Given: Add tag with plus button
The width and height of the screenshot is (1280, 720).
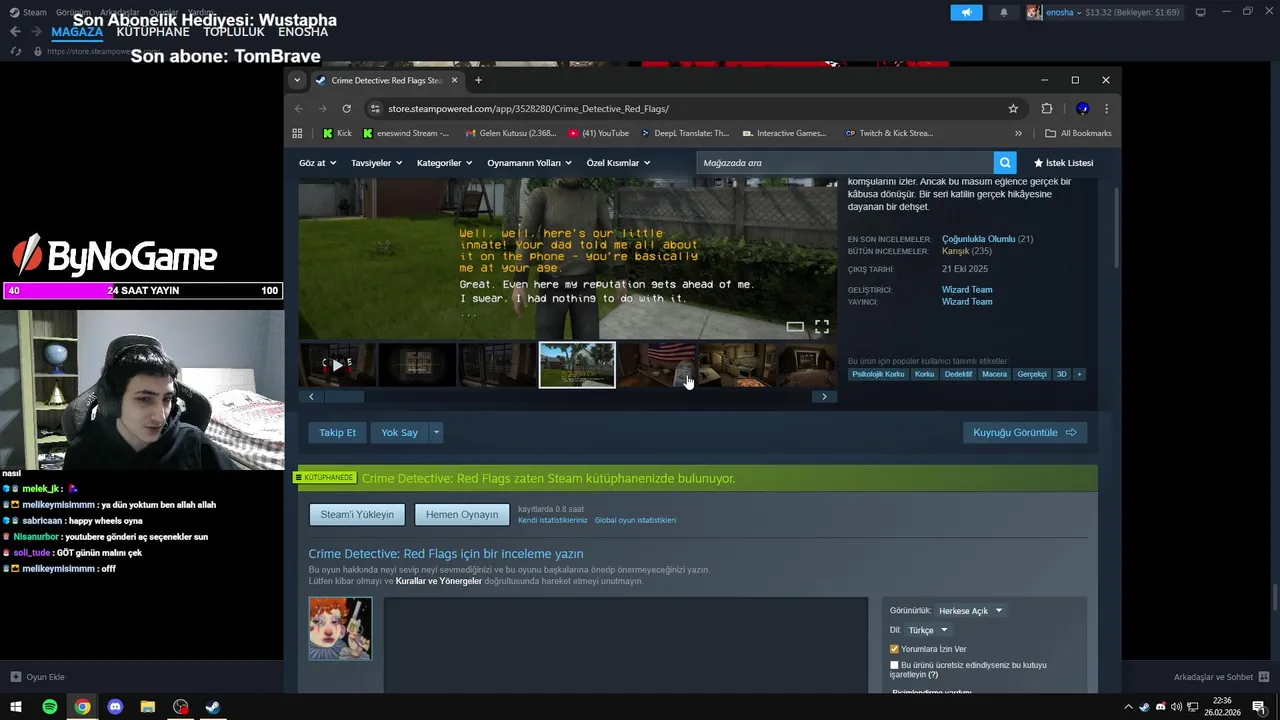Looking at the screenshot, I should (1079, 374).
